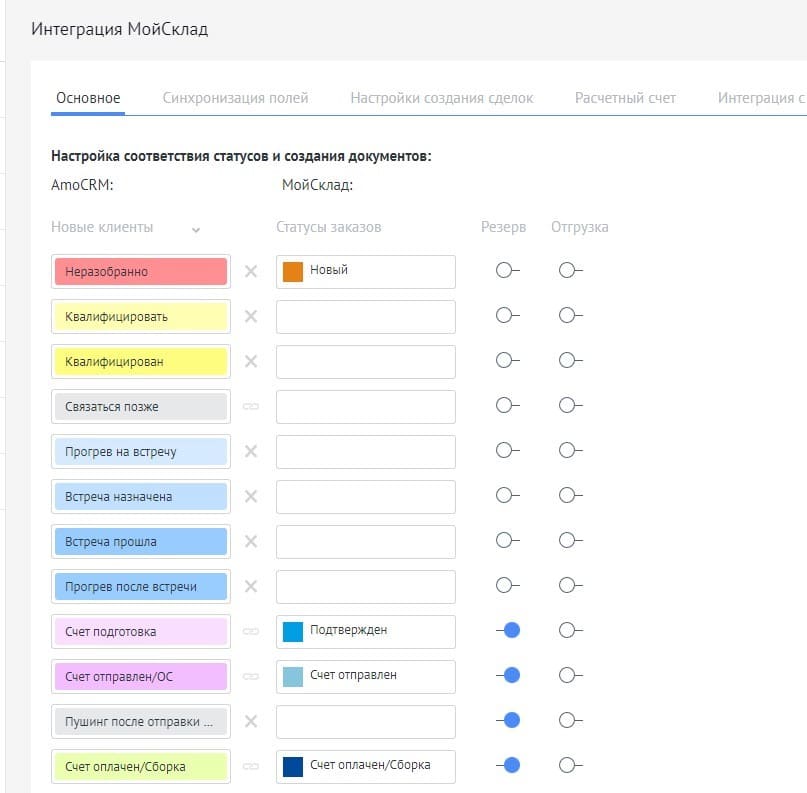
Task: Click X icon beside Квалифицировать
Action: click(x=251, y=316)
